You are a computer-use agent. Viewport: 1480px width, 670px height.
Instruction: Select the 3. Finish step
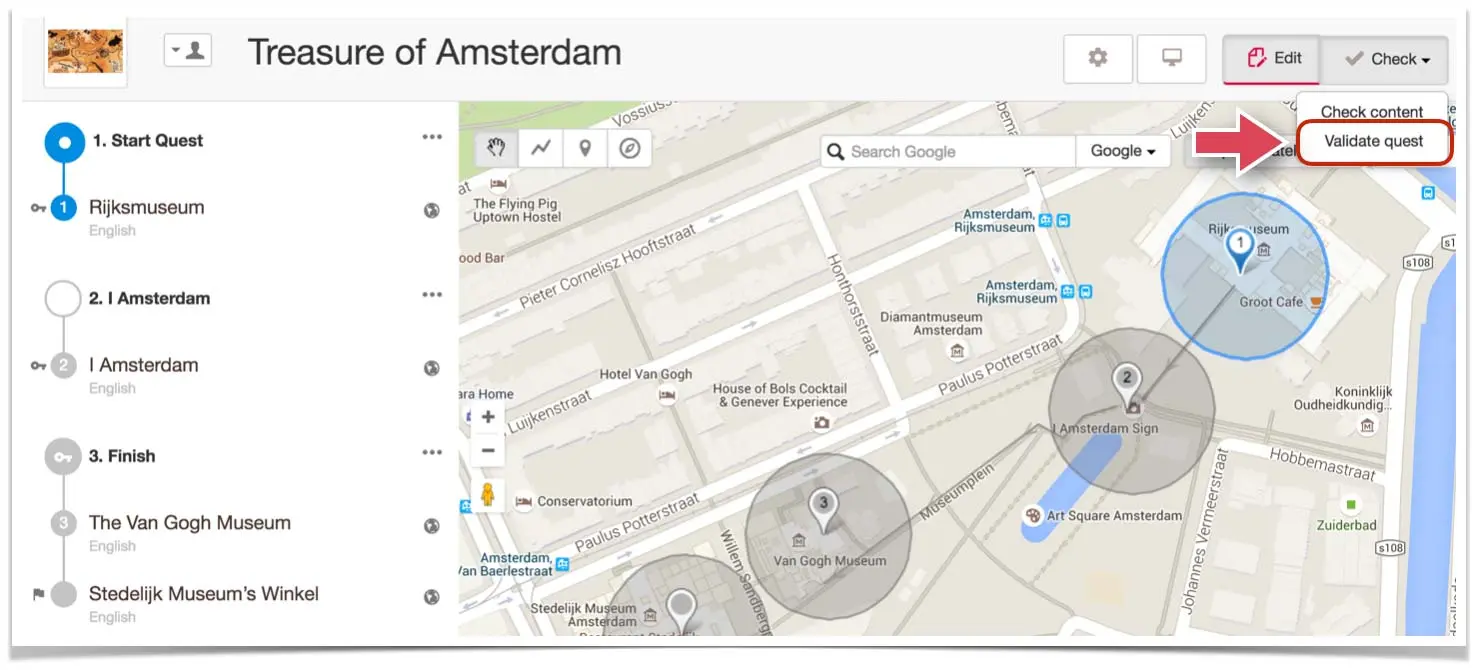pos(122,456)
